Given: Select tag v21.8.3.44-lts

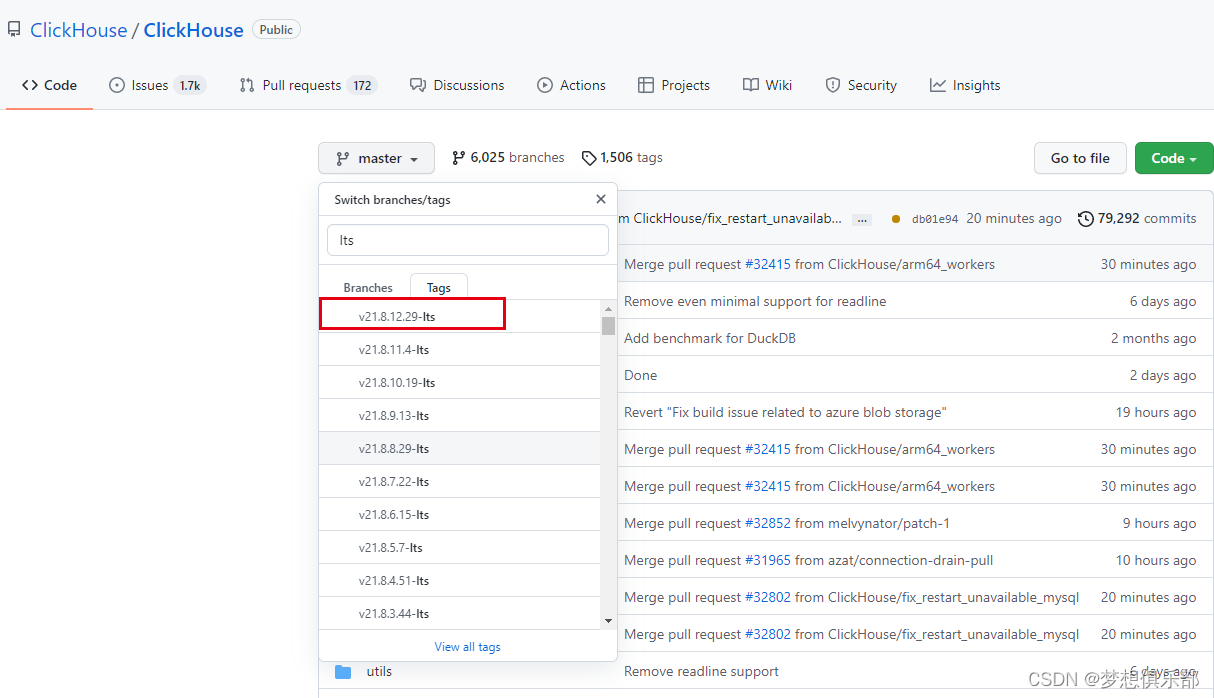Looking at the screenshot, I should click(x=460, y=614).
